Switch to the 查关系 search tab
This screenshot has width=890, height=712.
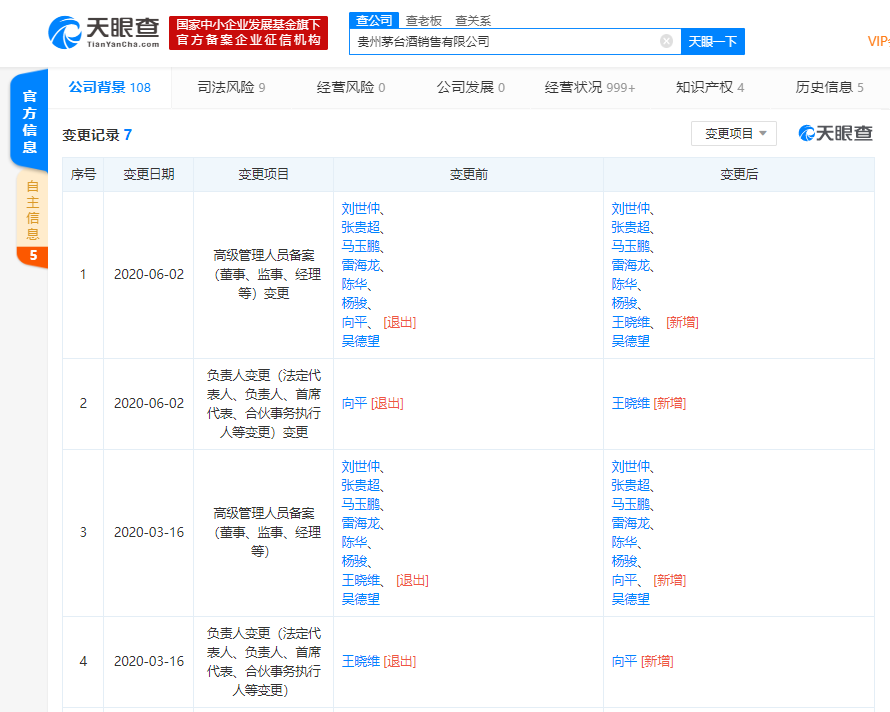473,21
